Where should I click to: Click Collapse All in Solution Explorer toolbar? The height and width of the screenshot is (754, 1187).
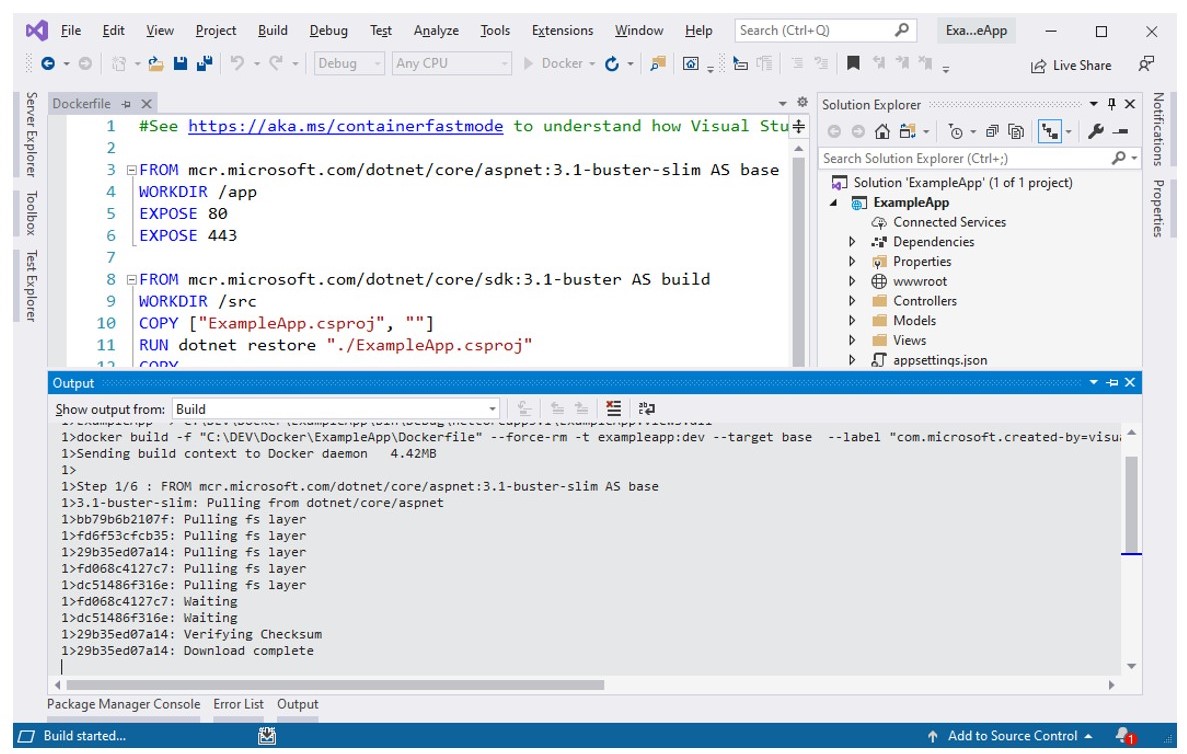[992, 132]
